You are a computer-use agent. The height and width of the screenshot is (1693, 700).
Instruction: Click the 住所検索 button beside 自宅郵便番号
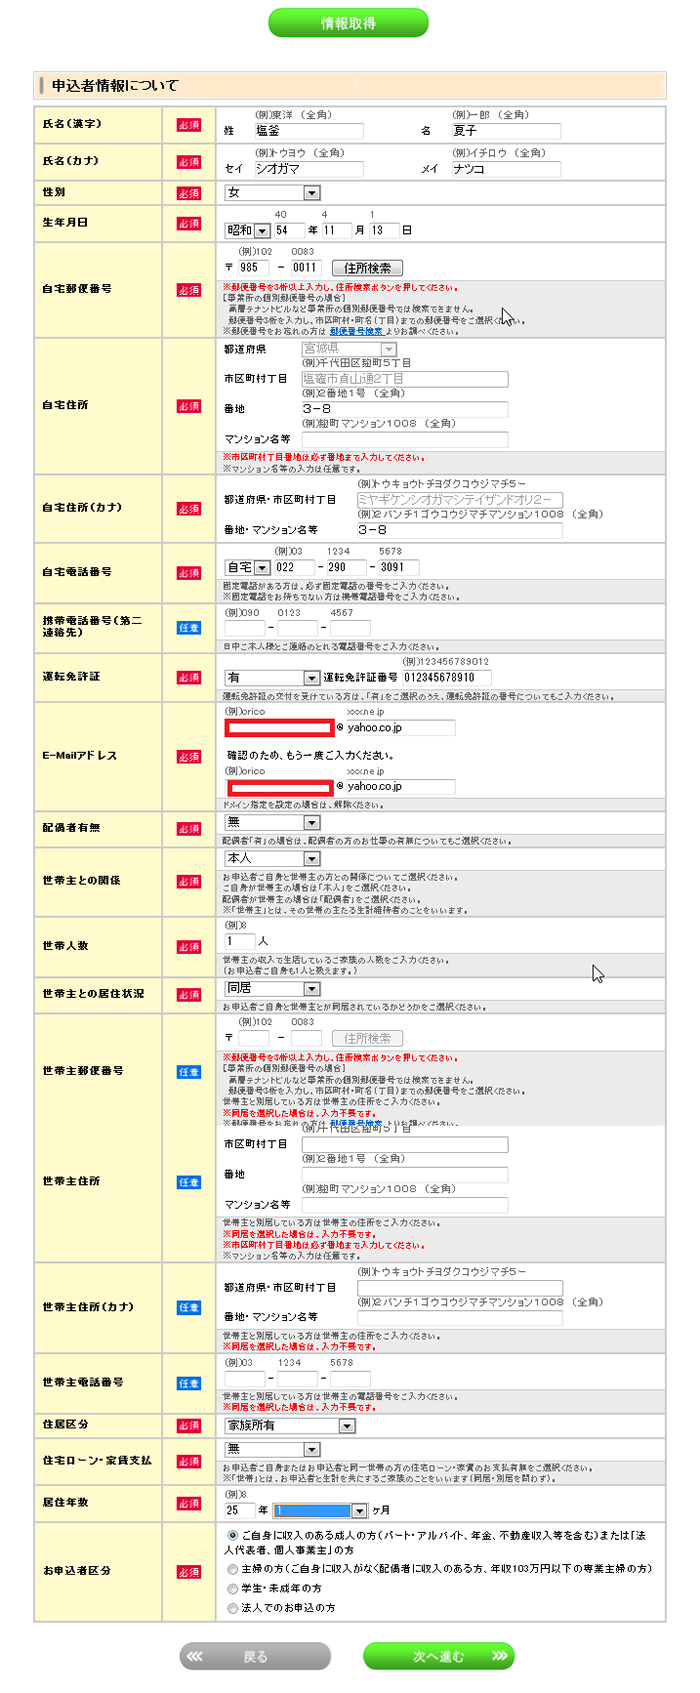pos(367,268)
